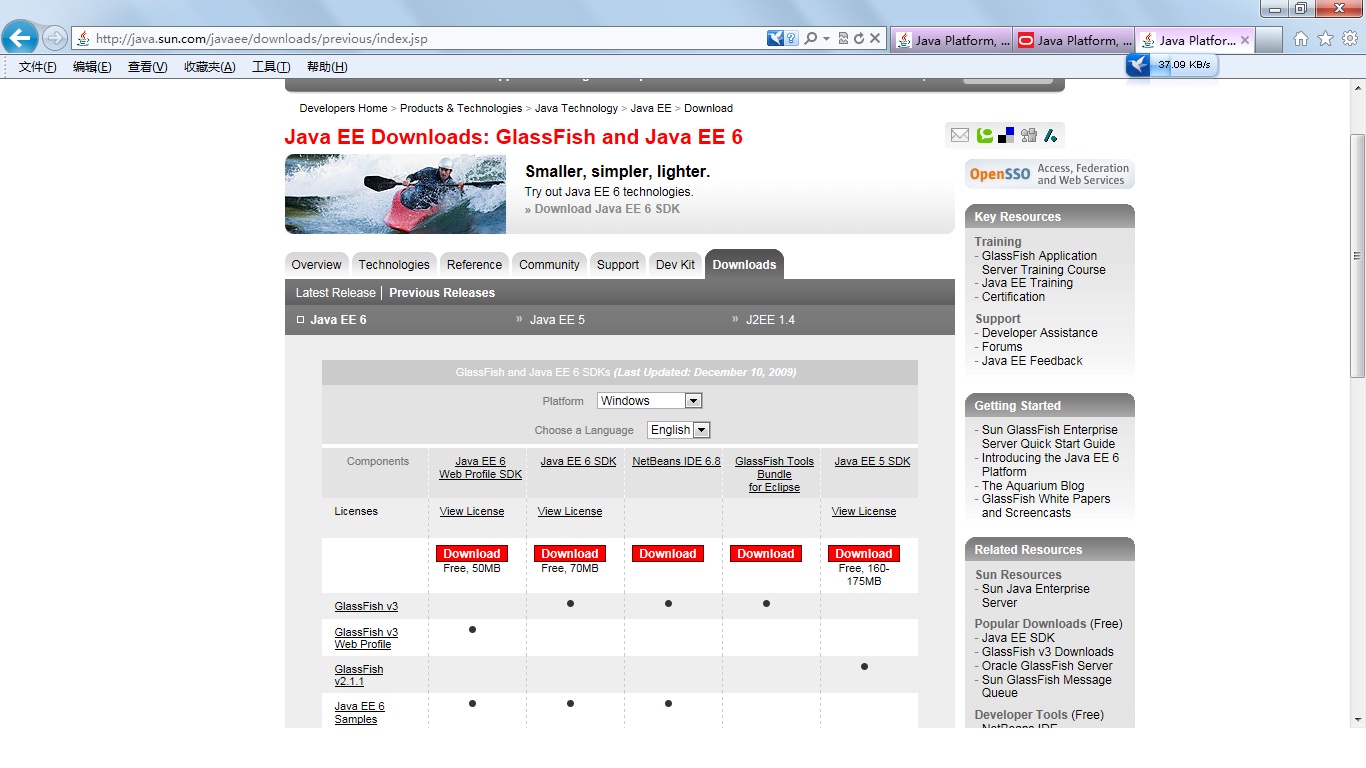This screenshot has height=768, width=1366.
Task: Refresh the page using the reload icon
Action: pos(858,39)
